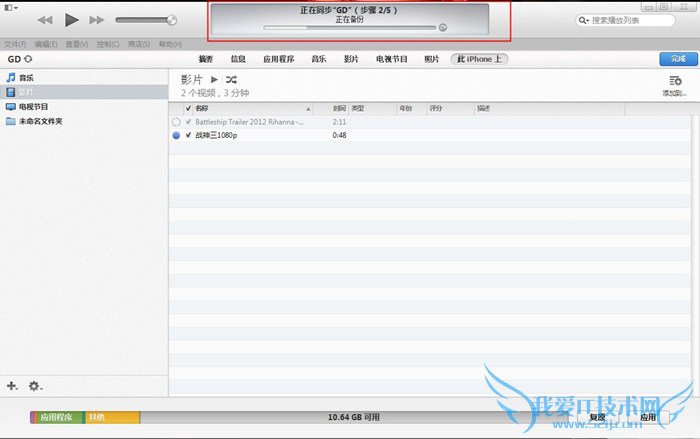This screenshot has width=700, height=439.
Task: Open the 编辑(E) menu
Action: 46,44
